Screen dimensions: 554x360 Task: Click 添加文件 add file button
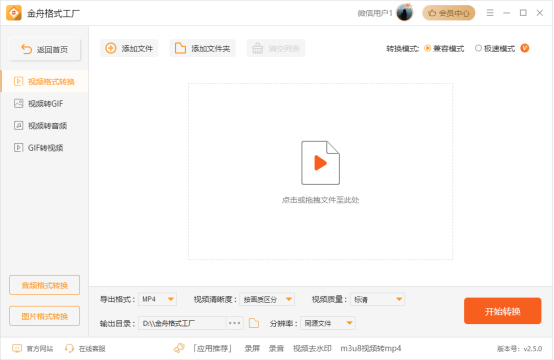[x=129, y=48]
